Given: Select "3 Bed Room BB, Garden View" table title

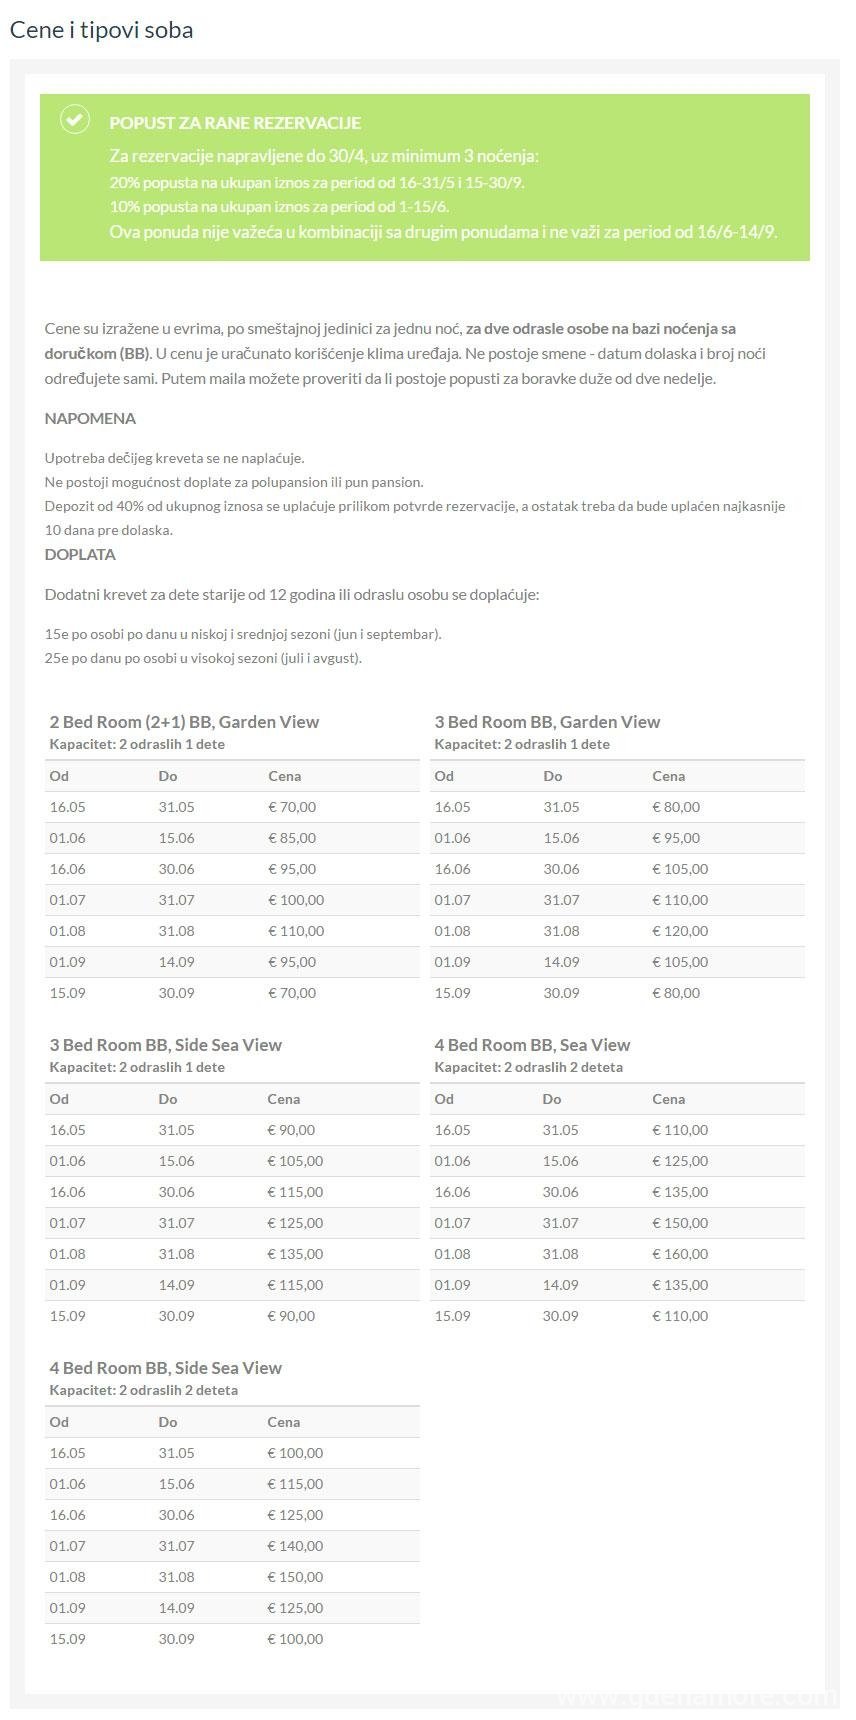Looking at the screenshot, I should tap(547, 722).
